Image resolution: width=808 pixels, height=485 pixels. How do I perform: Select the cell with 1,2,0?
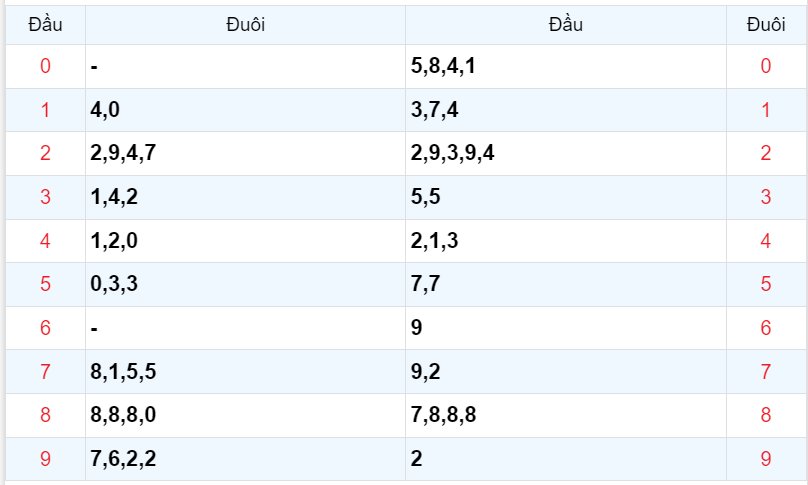tap(114, 241)
